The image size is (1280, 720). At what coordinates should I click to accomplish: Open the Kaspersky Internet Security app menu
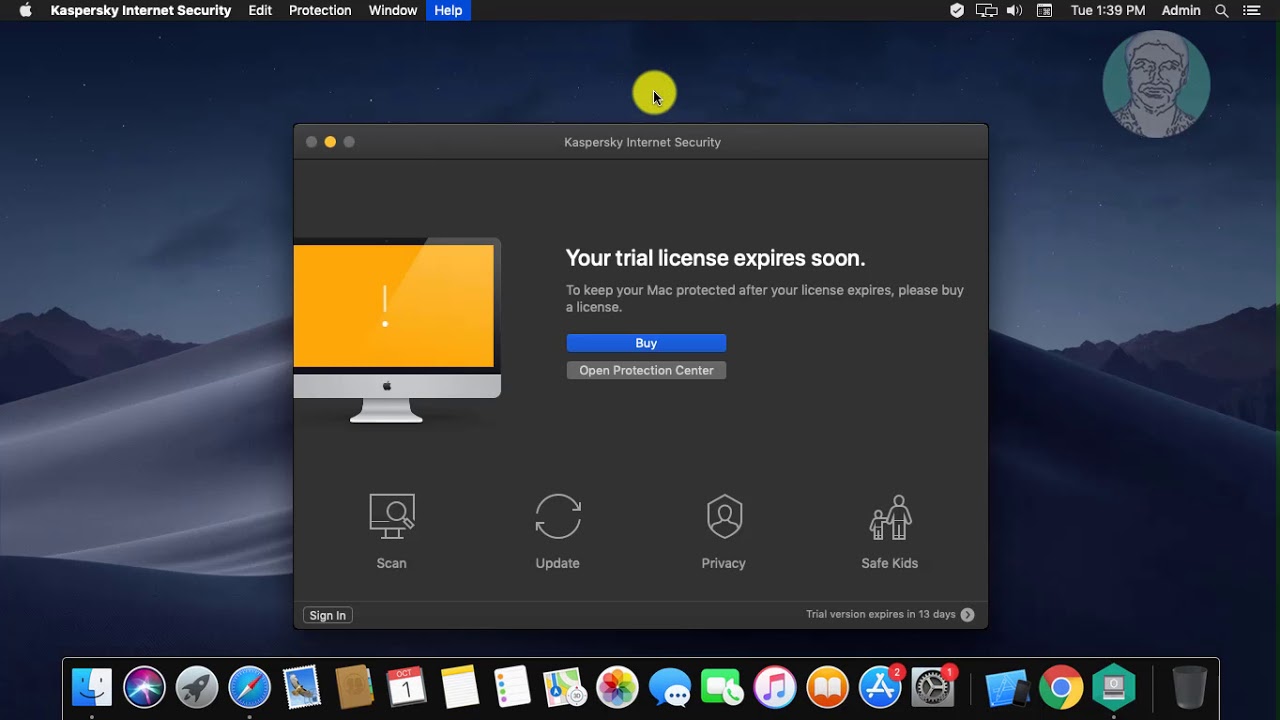pos(141,10)
